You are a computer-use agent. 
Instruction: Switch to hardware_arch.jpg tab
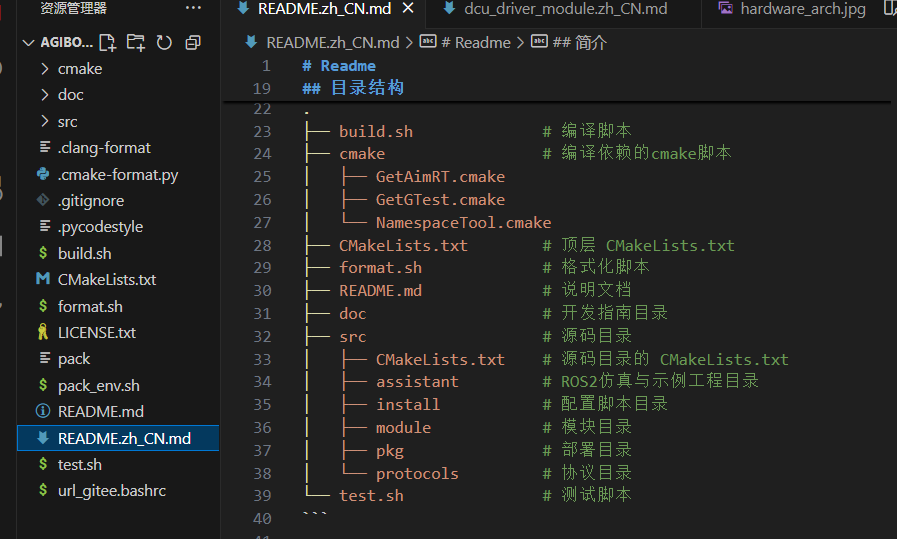803,9
